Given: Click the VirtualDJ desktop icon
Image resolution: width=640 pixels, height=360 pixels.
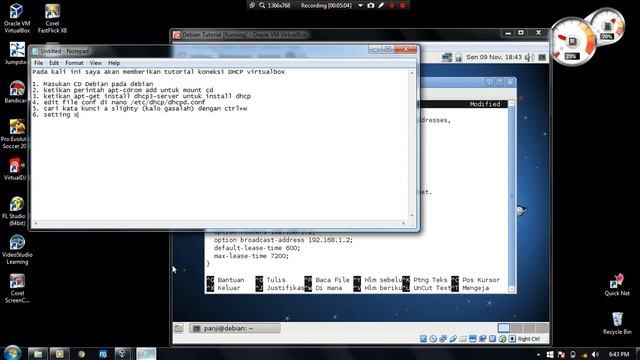Looking at the screenshot, I should (16, 169).
